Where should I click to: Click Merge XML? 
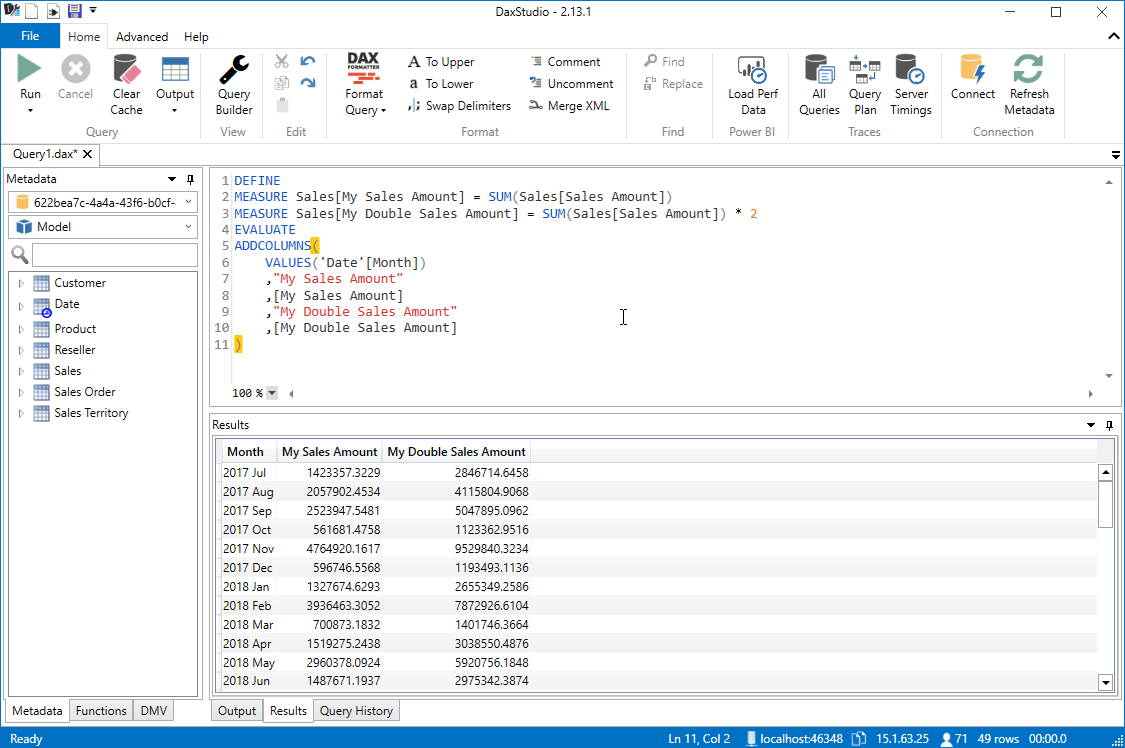click(569, 105)
